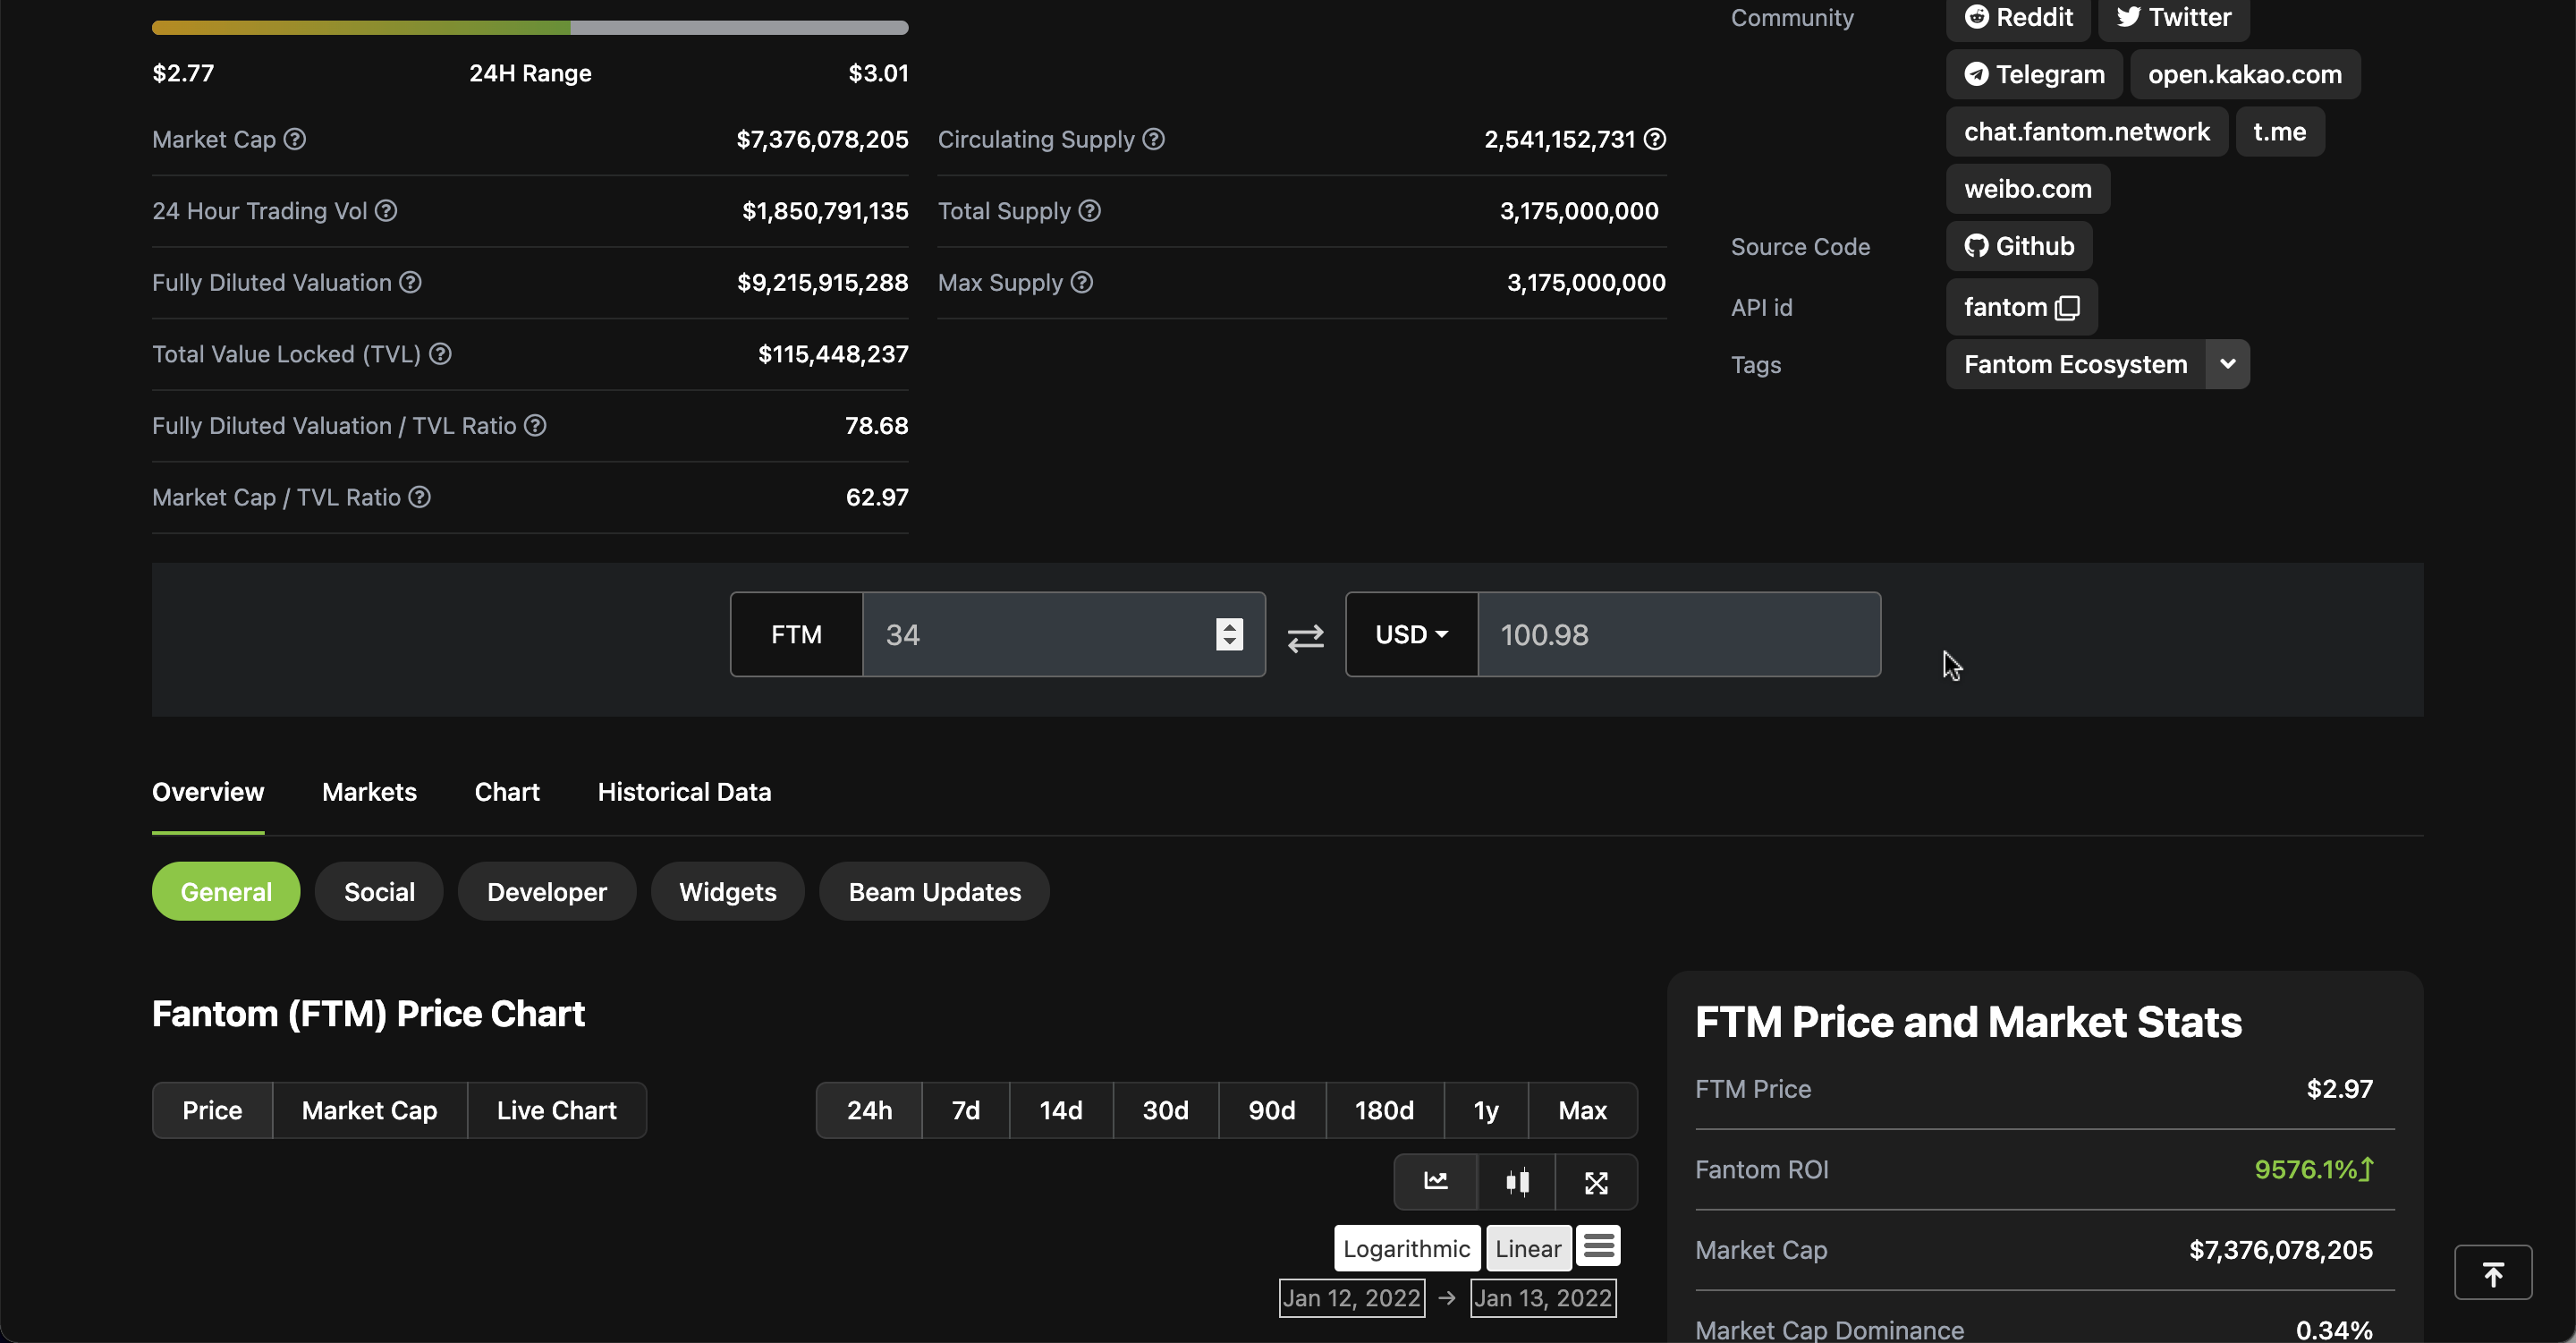Viewport: 2576px width, 1343px height.
Task: Set chart range to Max
Action: (1582, 1110)
